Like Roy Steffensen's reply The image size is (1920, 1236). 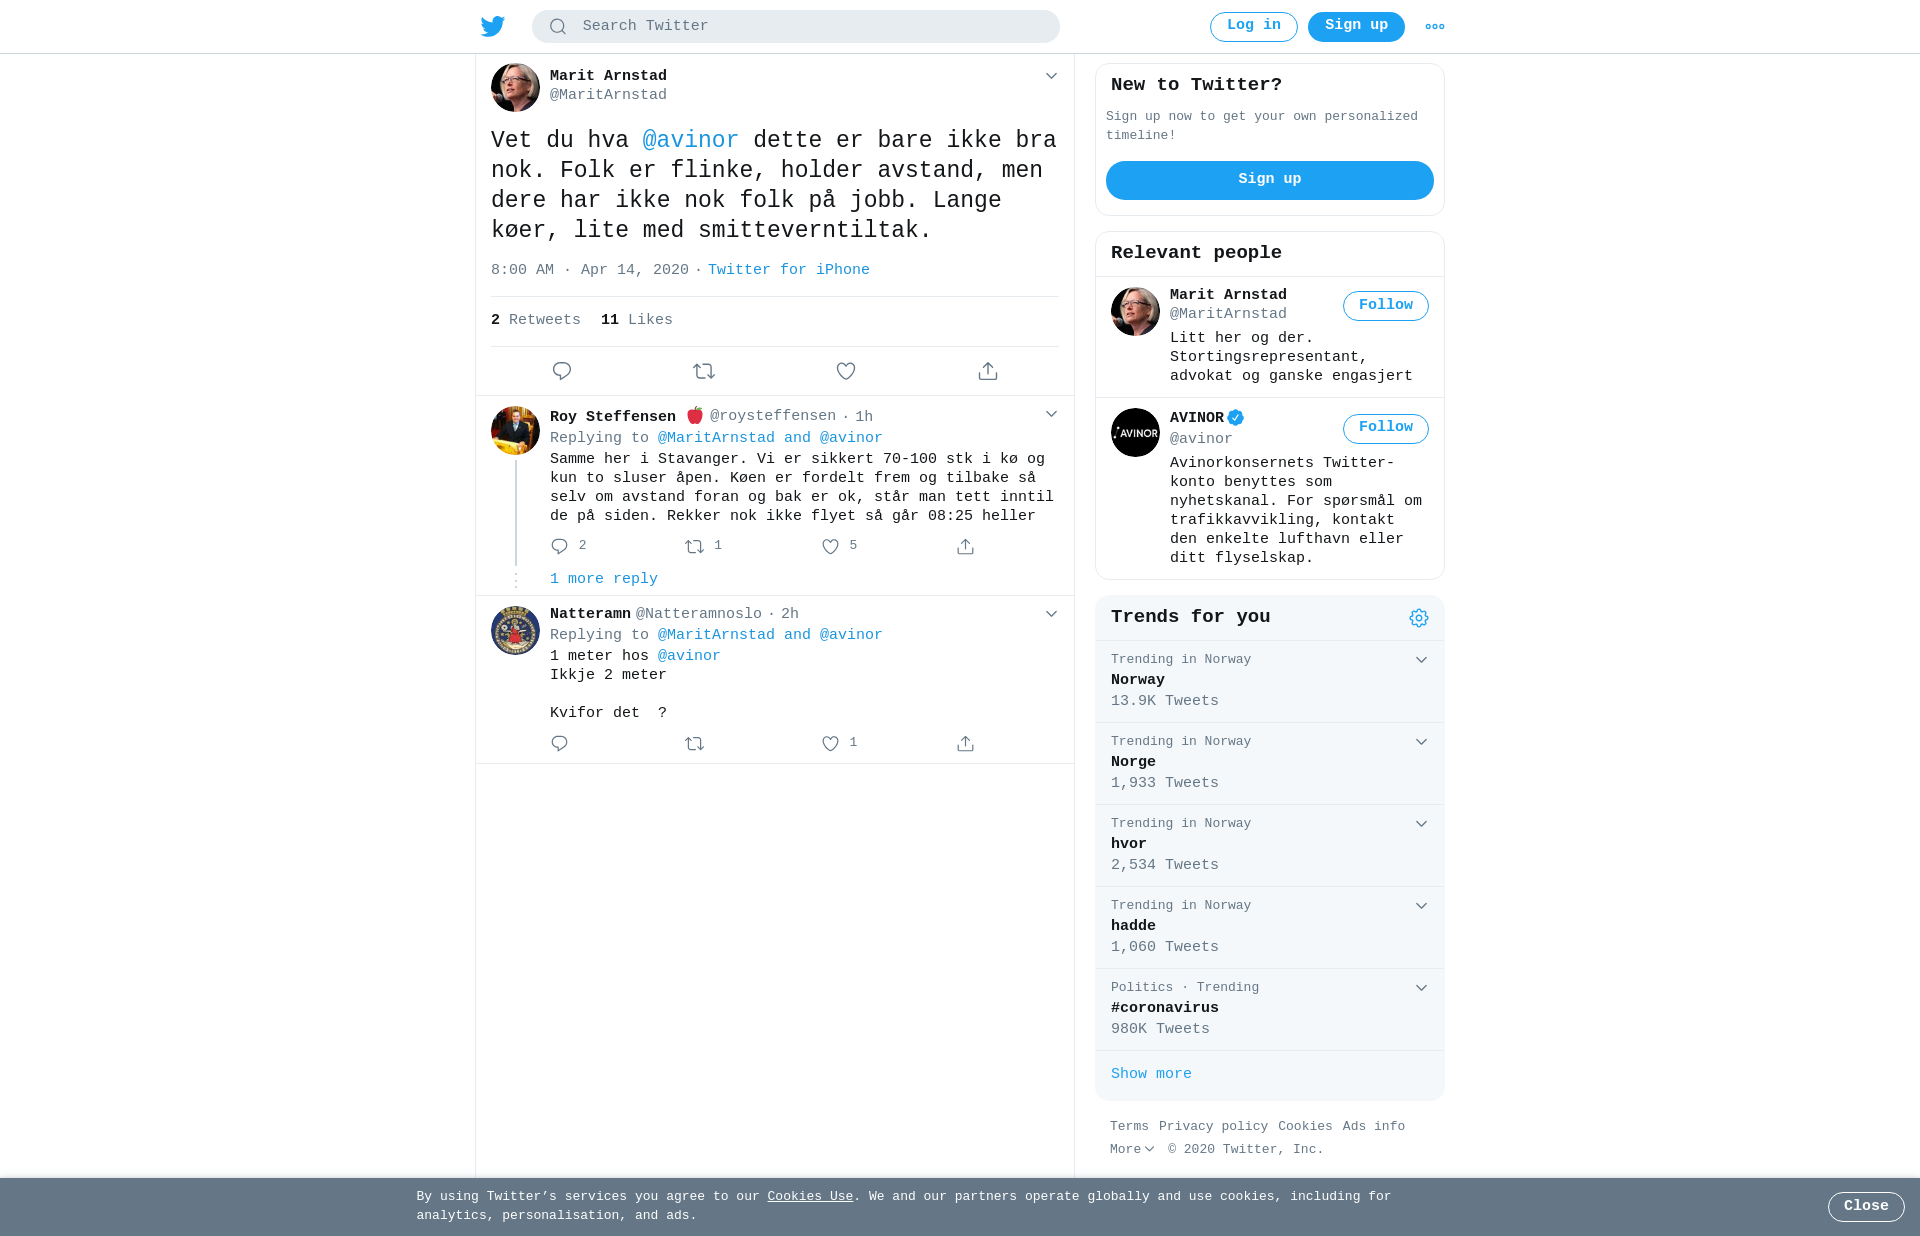point(830,546)
